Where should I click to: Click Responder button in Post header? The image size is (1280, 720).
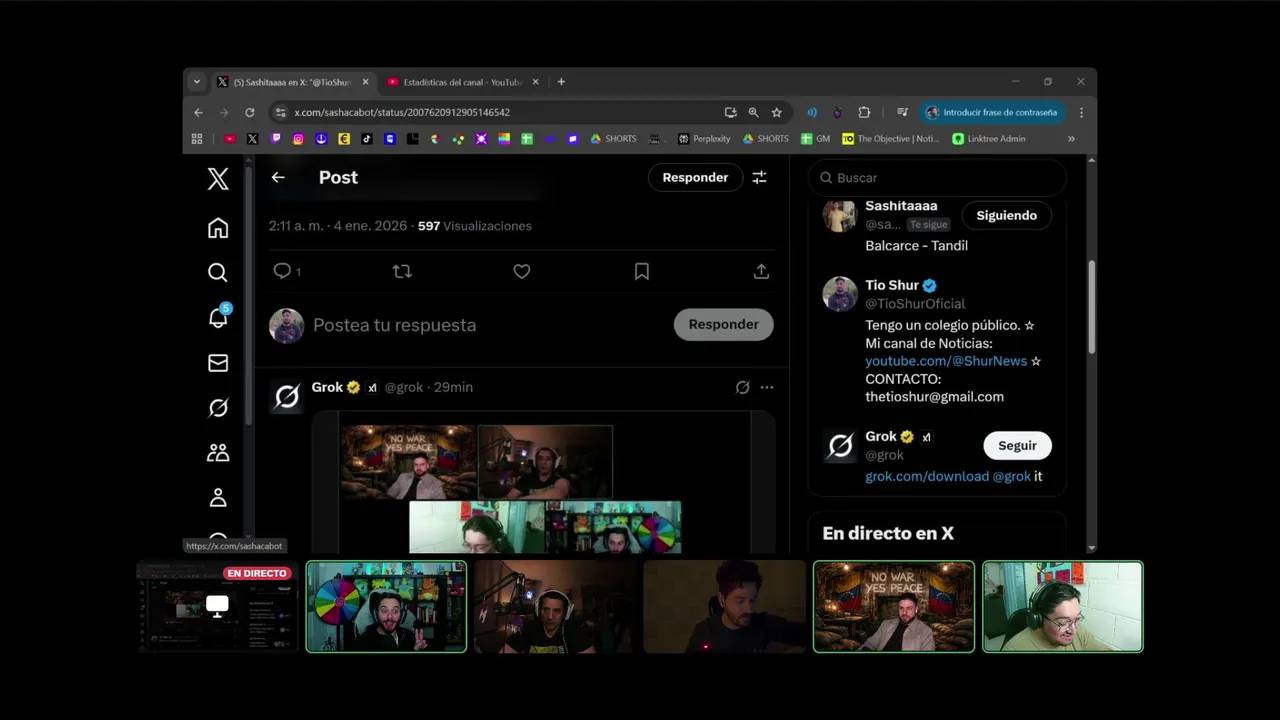click(x=695, y=177)
